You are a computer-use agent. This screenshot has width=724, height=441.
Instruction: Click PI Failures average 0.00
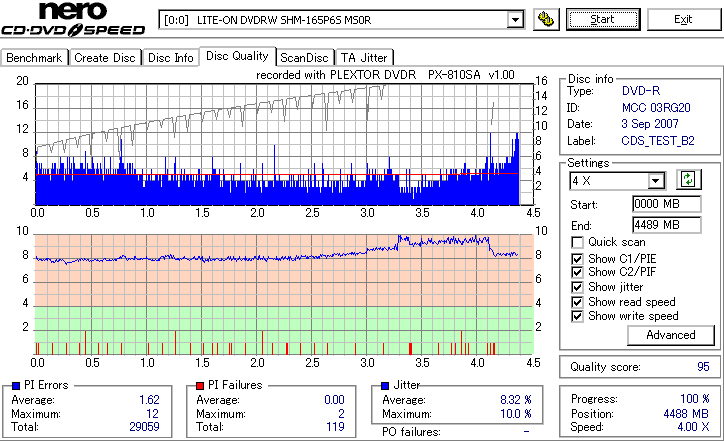[x=334, y=399]
